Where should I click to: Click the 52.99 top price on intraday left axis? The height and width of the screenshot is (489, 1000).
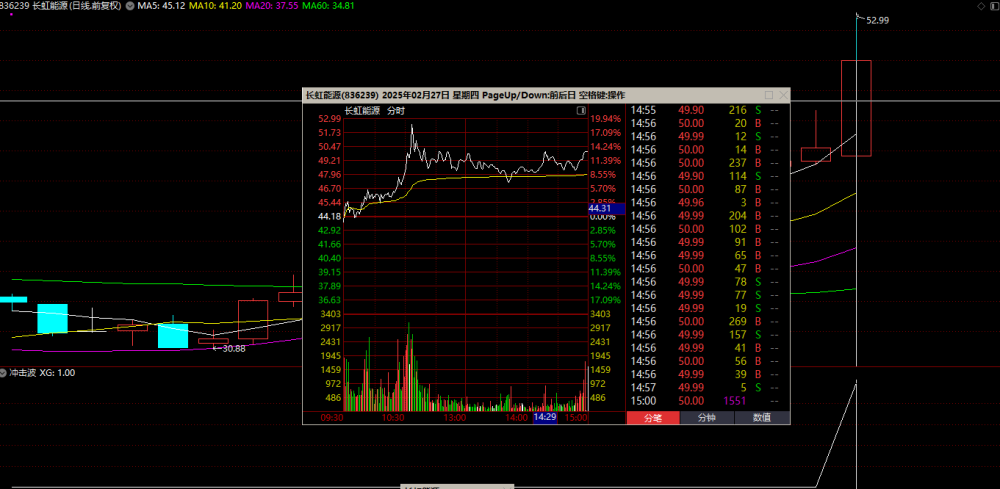tap(330, 119)
